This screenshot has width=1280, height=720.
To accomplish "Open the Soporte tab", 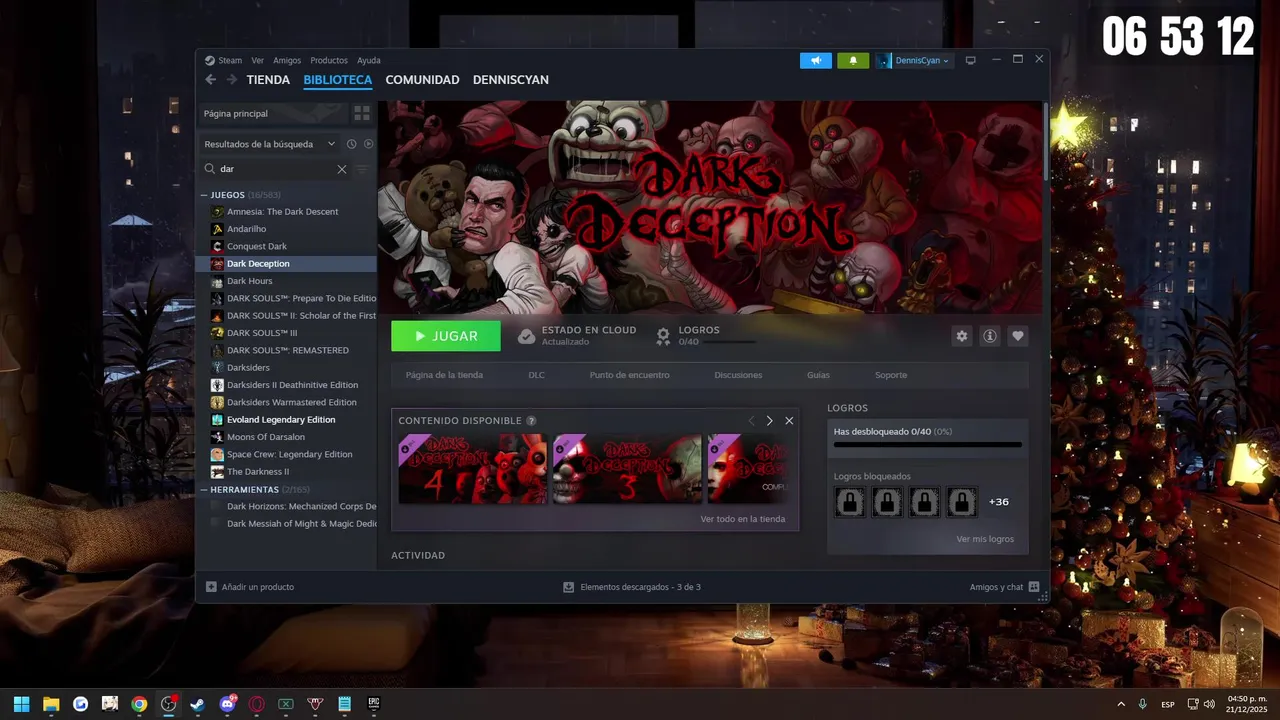I will [x=891, y=375].
